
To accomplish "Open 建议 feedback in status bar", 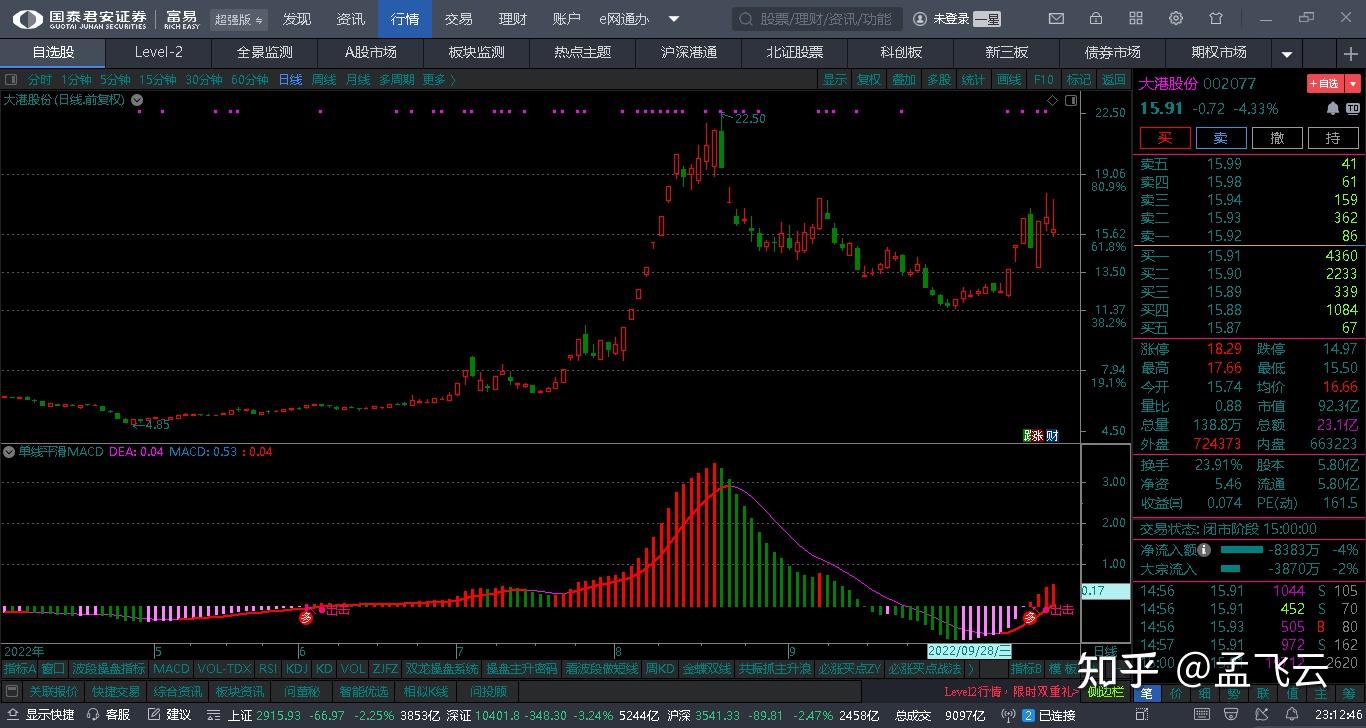I will (x=170, y=715).
